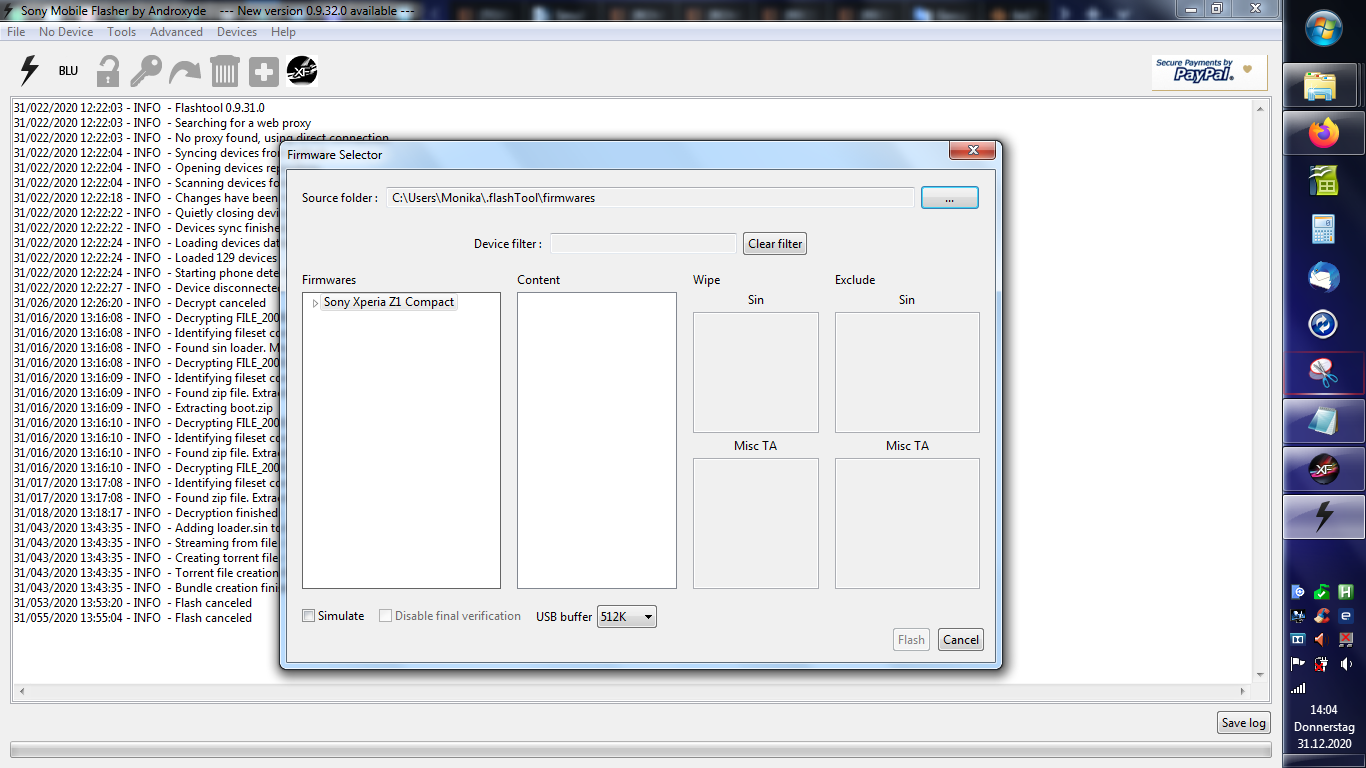Click the lightning bolt Flash device icon
Image resolution: width=1366 pixels, height=768 pixels.
tap(30, 71)
